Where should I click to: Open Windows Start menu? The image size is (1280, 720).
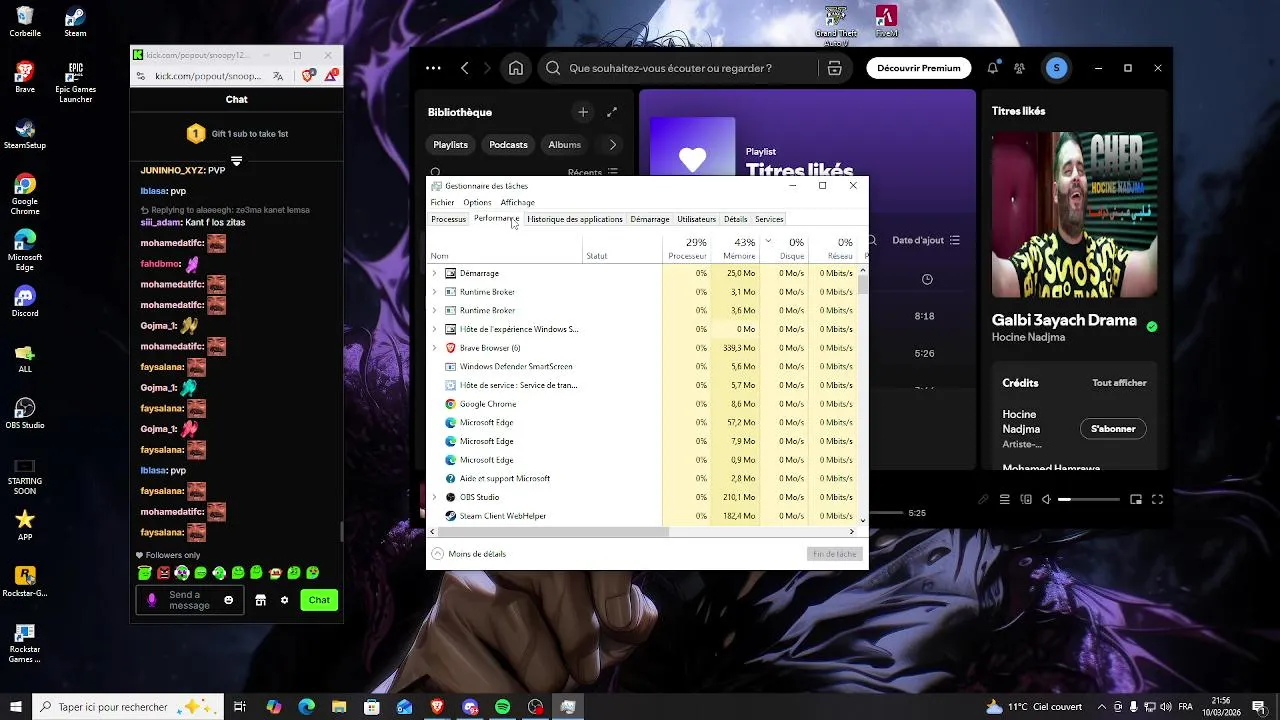point(16,707)
